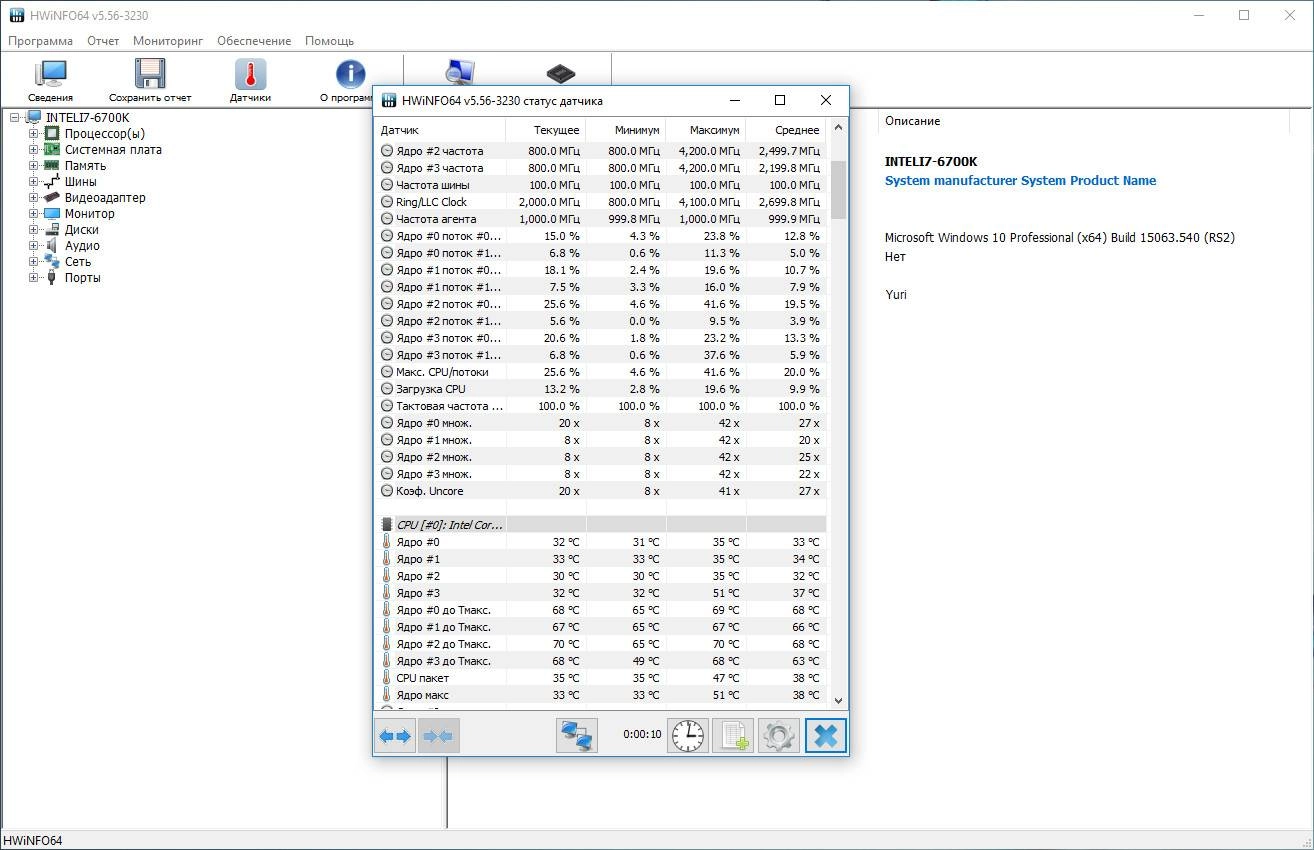Click the sensor list scroll down arrow
This screenshot has width=1314, height=850.
tap(838, 701)
